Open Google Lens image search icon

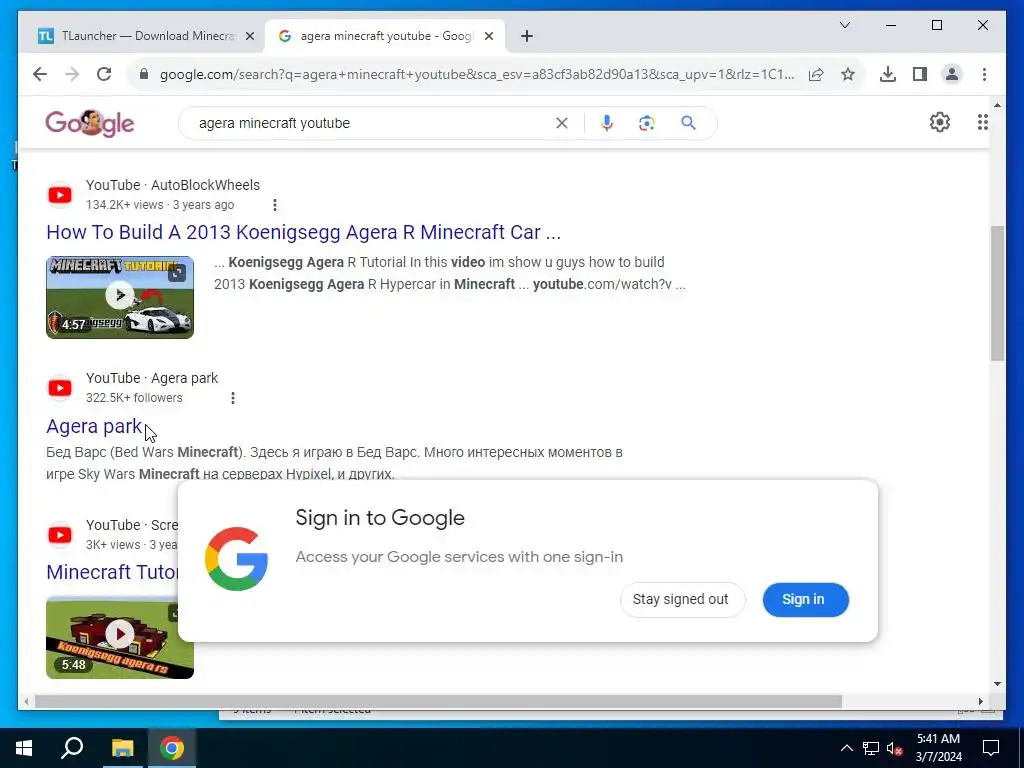pyautogui.click(x=647, y=123)
